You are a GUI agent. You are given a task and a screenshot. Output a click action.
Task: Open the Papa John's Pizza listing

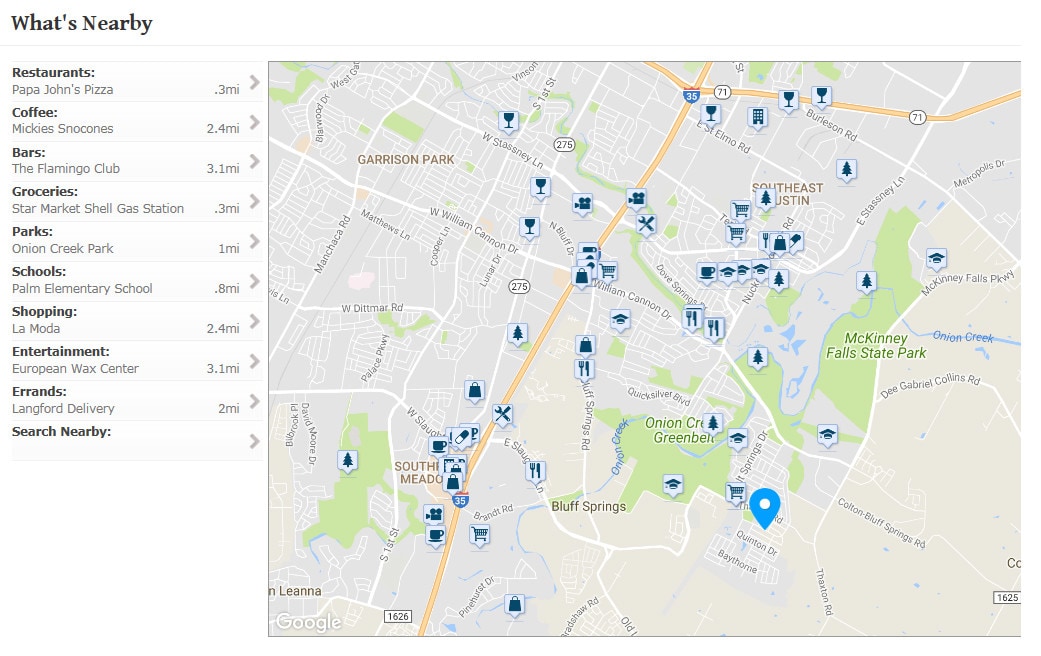62,90
